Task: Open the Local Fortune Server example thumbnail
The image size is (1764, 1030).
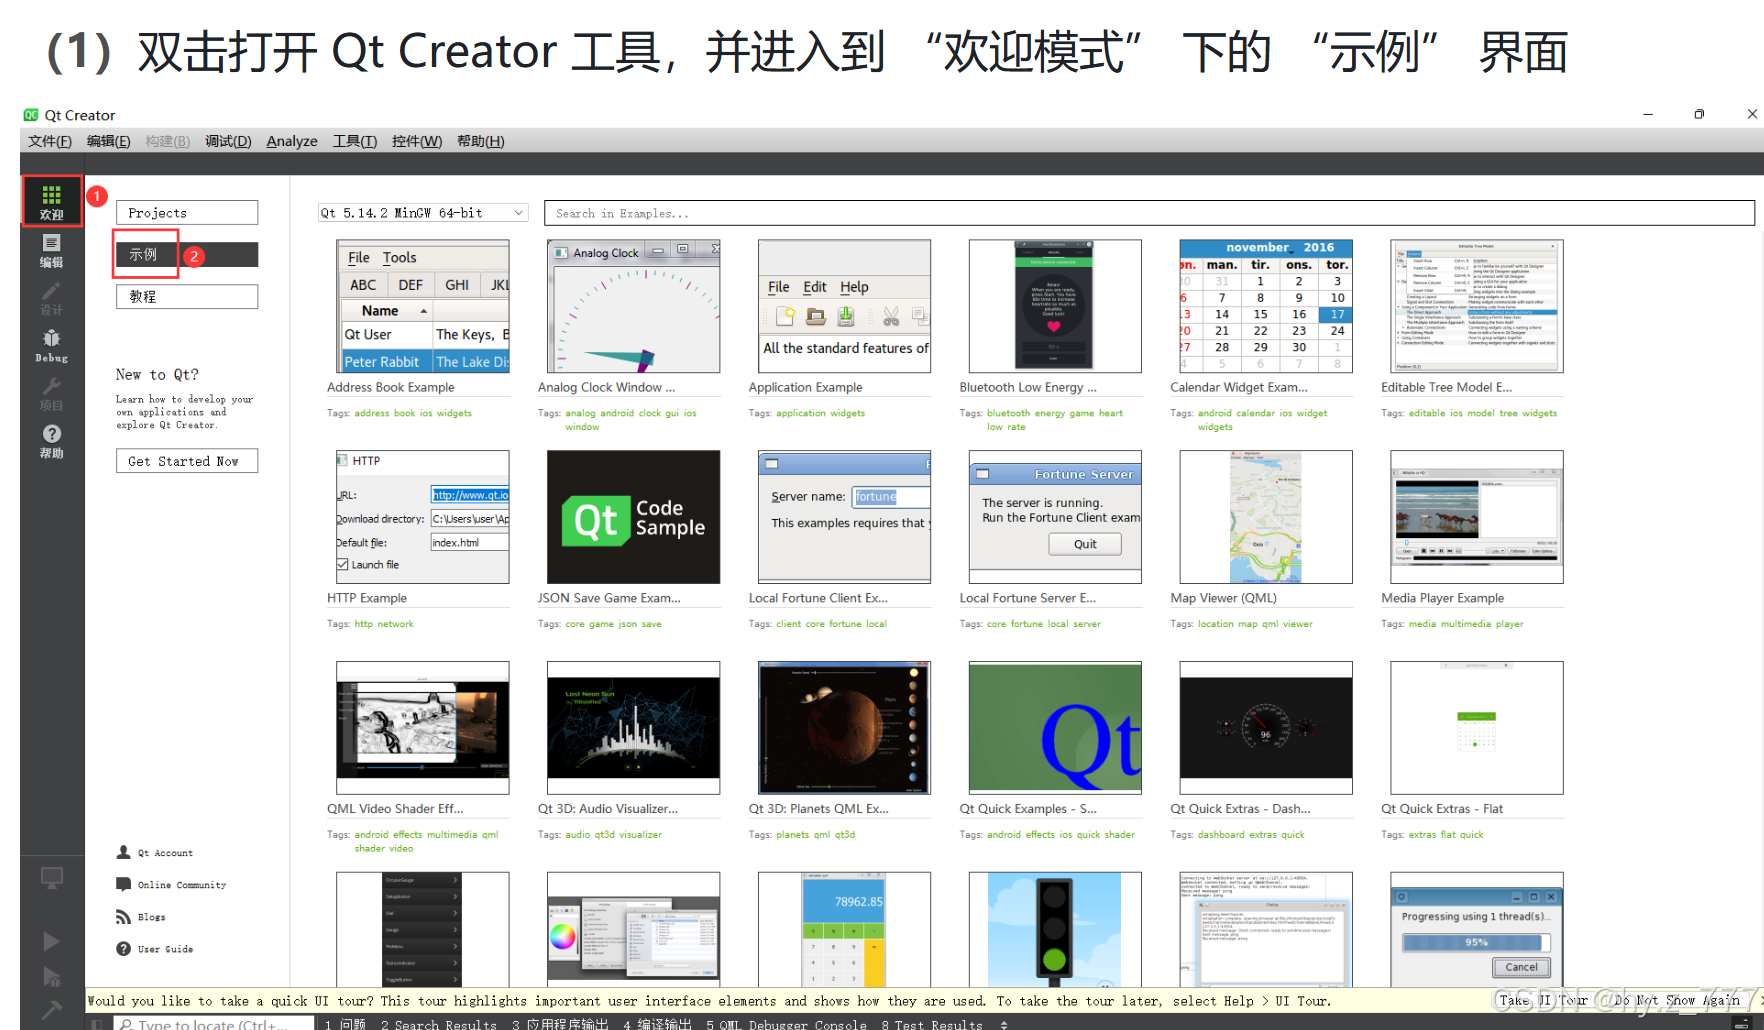Action: [1056, 517]
